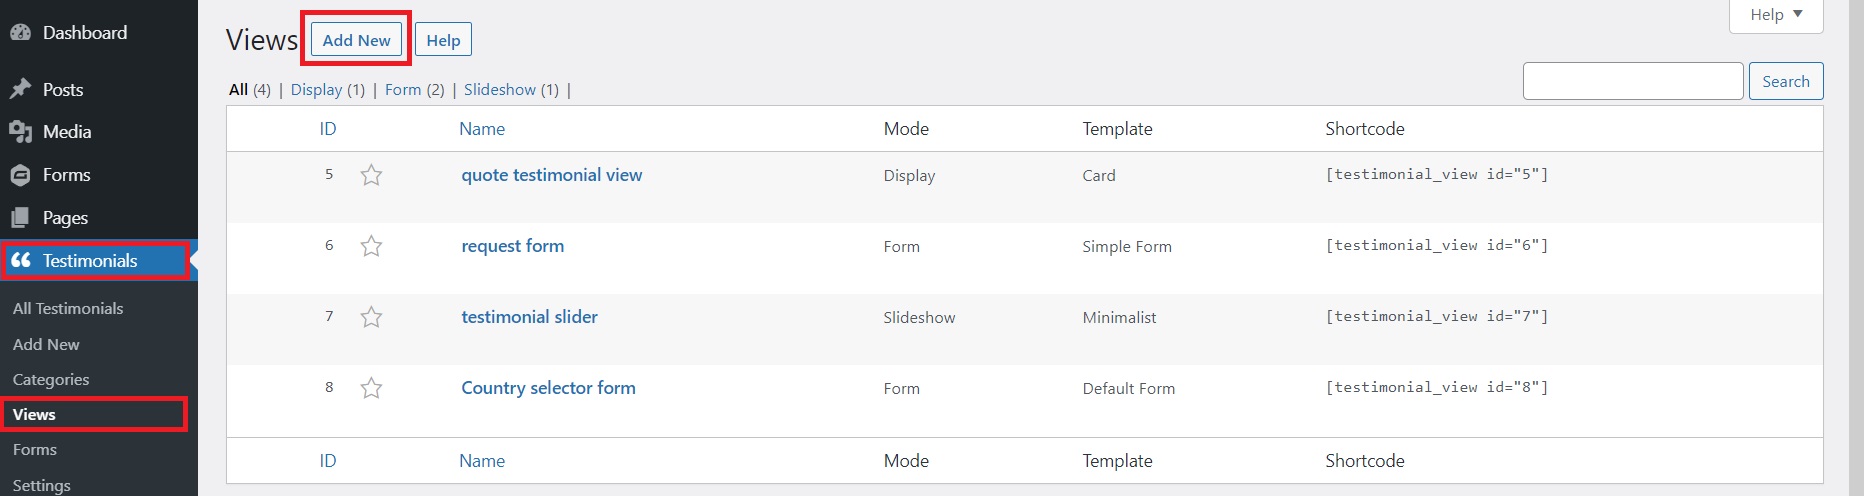Click the Add New view button

[357, 40]
